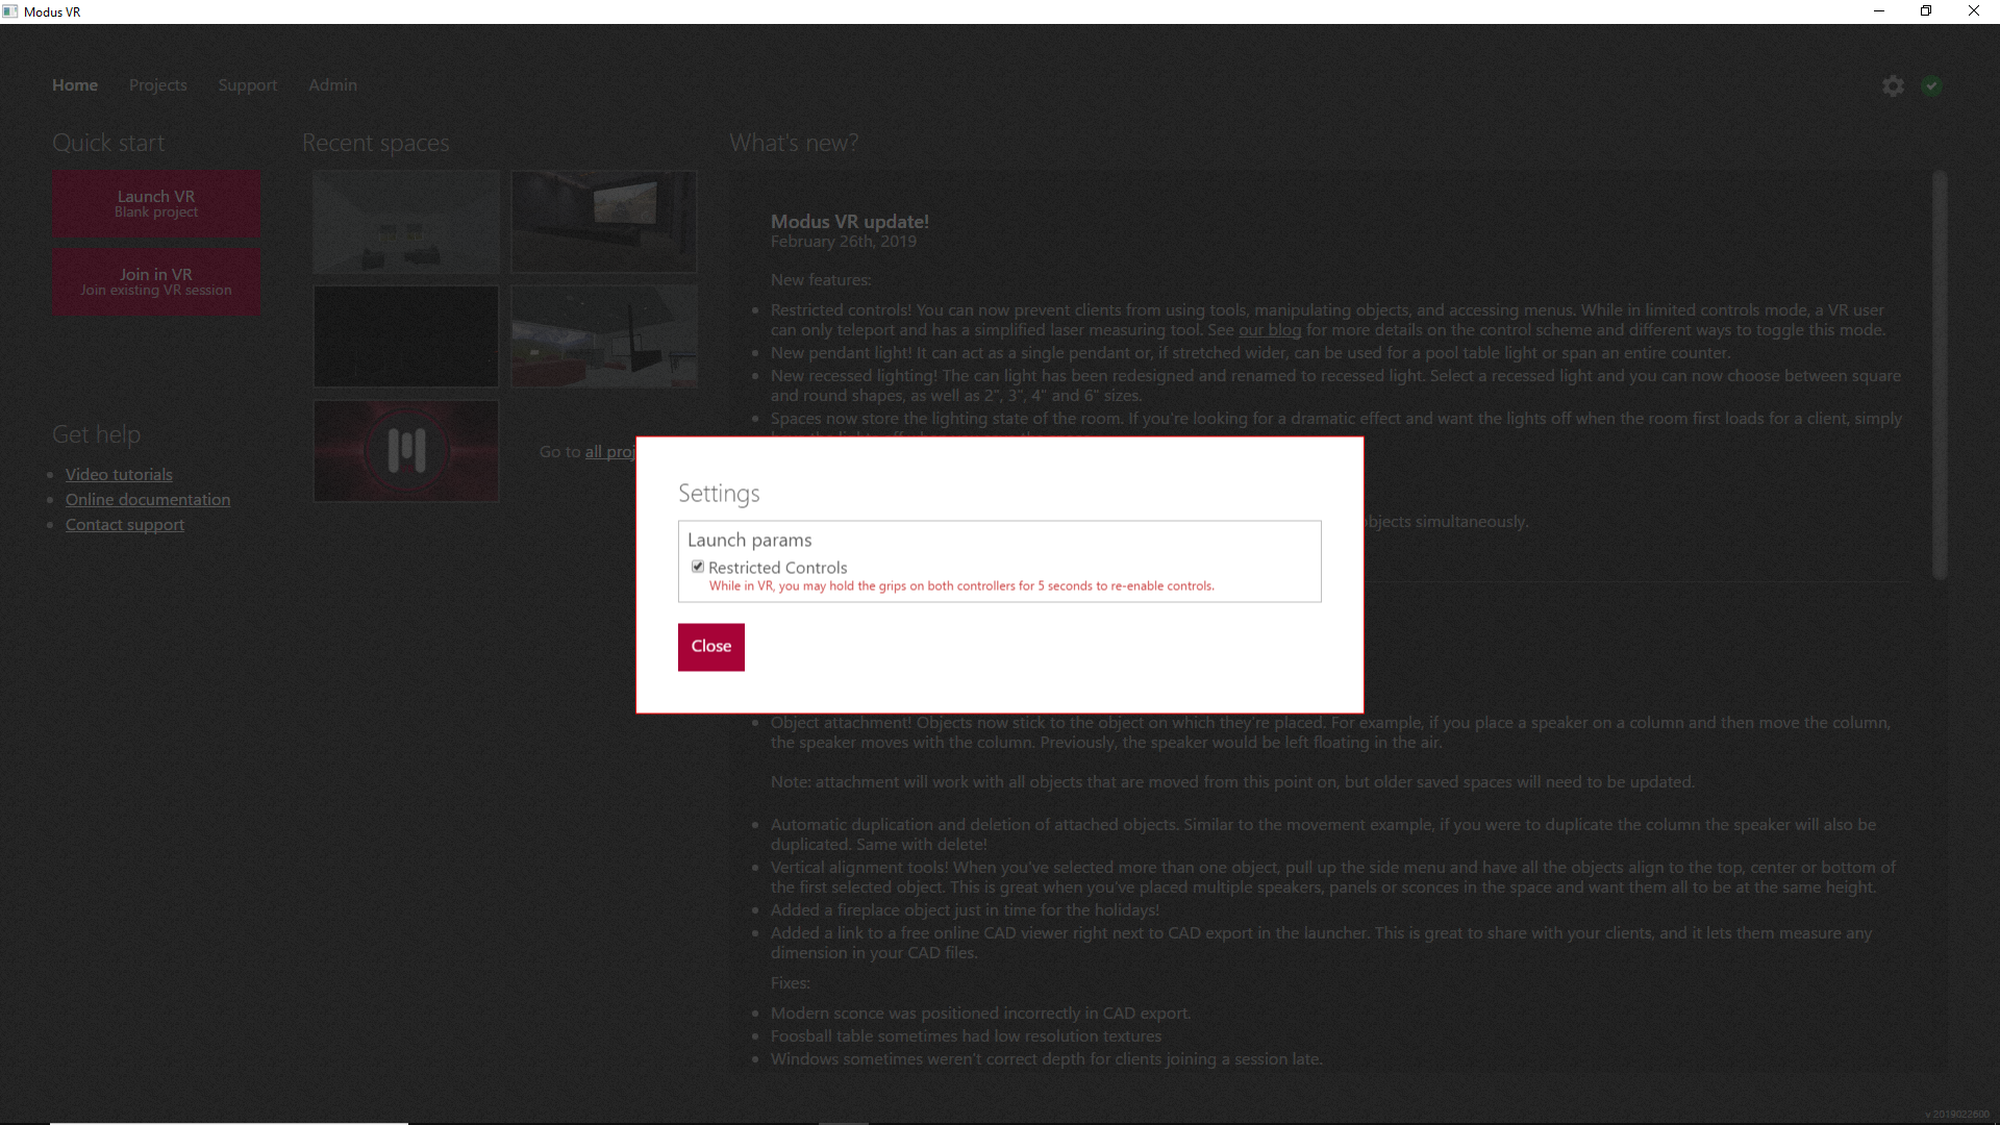Open the settings gear icon
Viewport: 2000px width, 1125px height.
1893,86
